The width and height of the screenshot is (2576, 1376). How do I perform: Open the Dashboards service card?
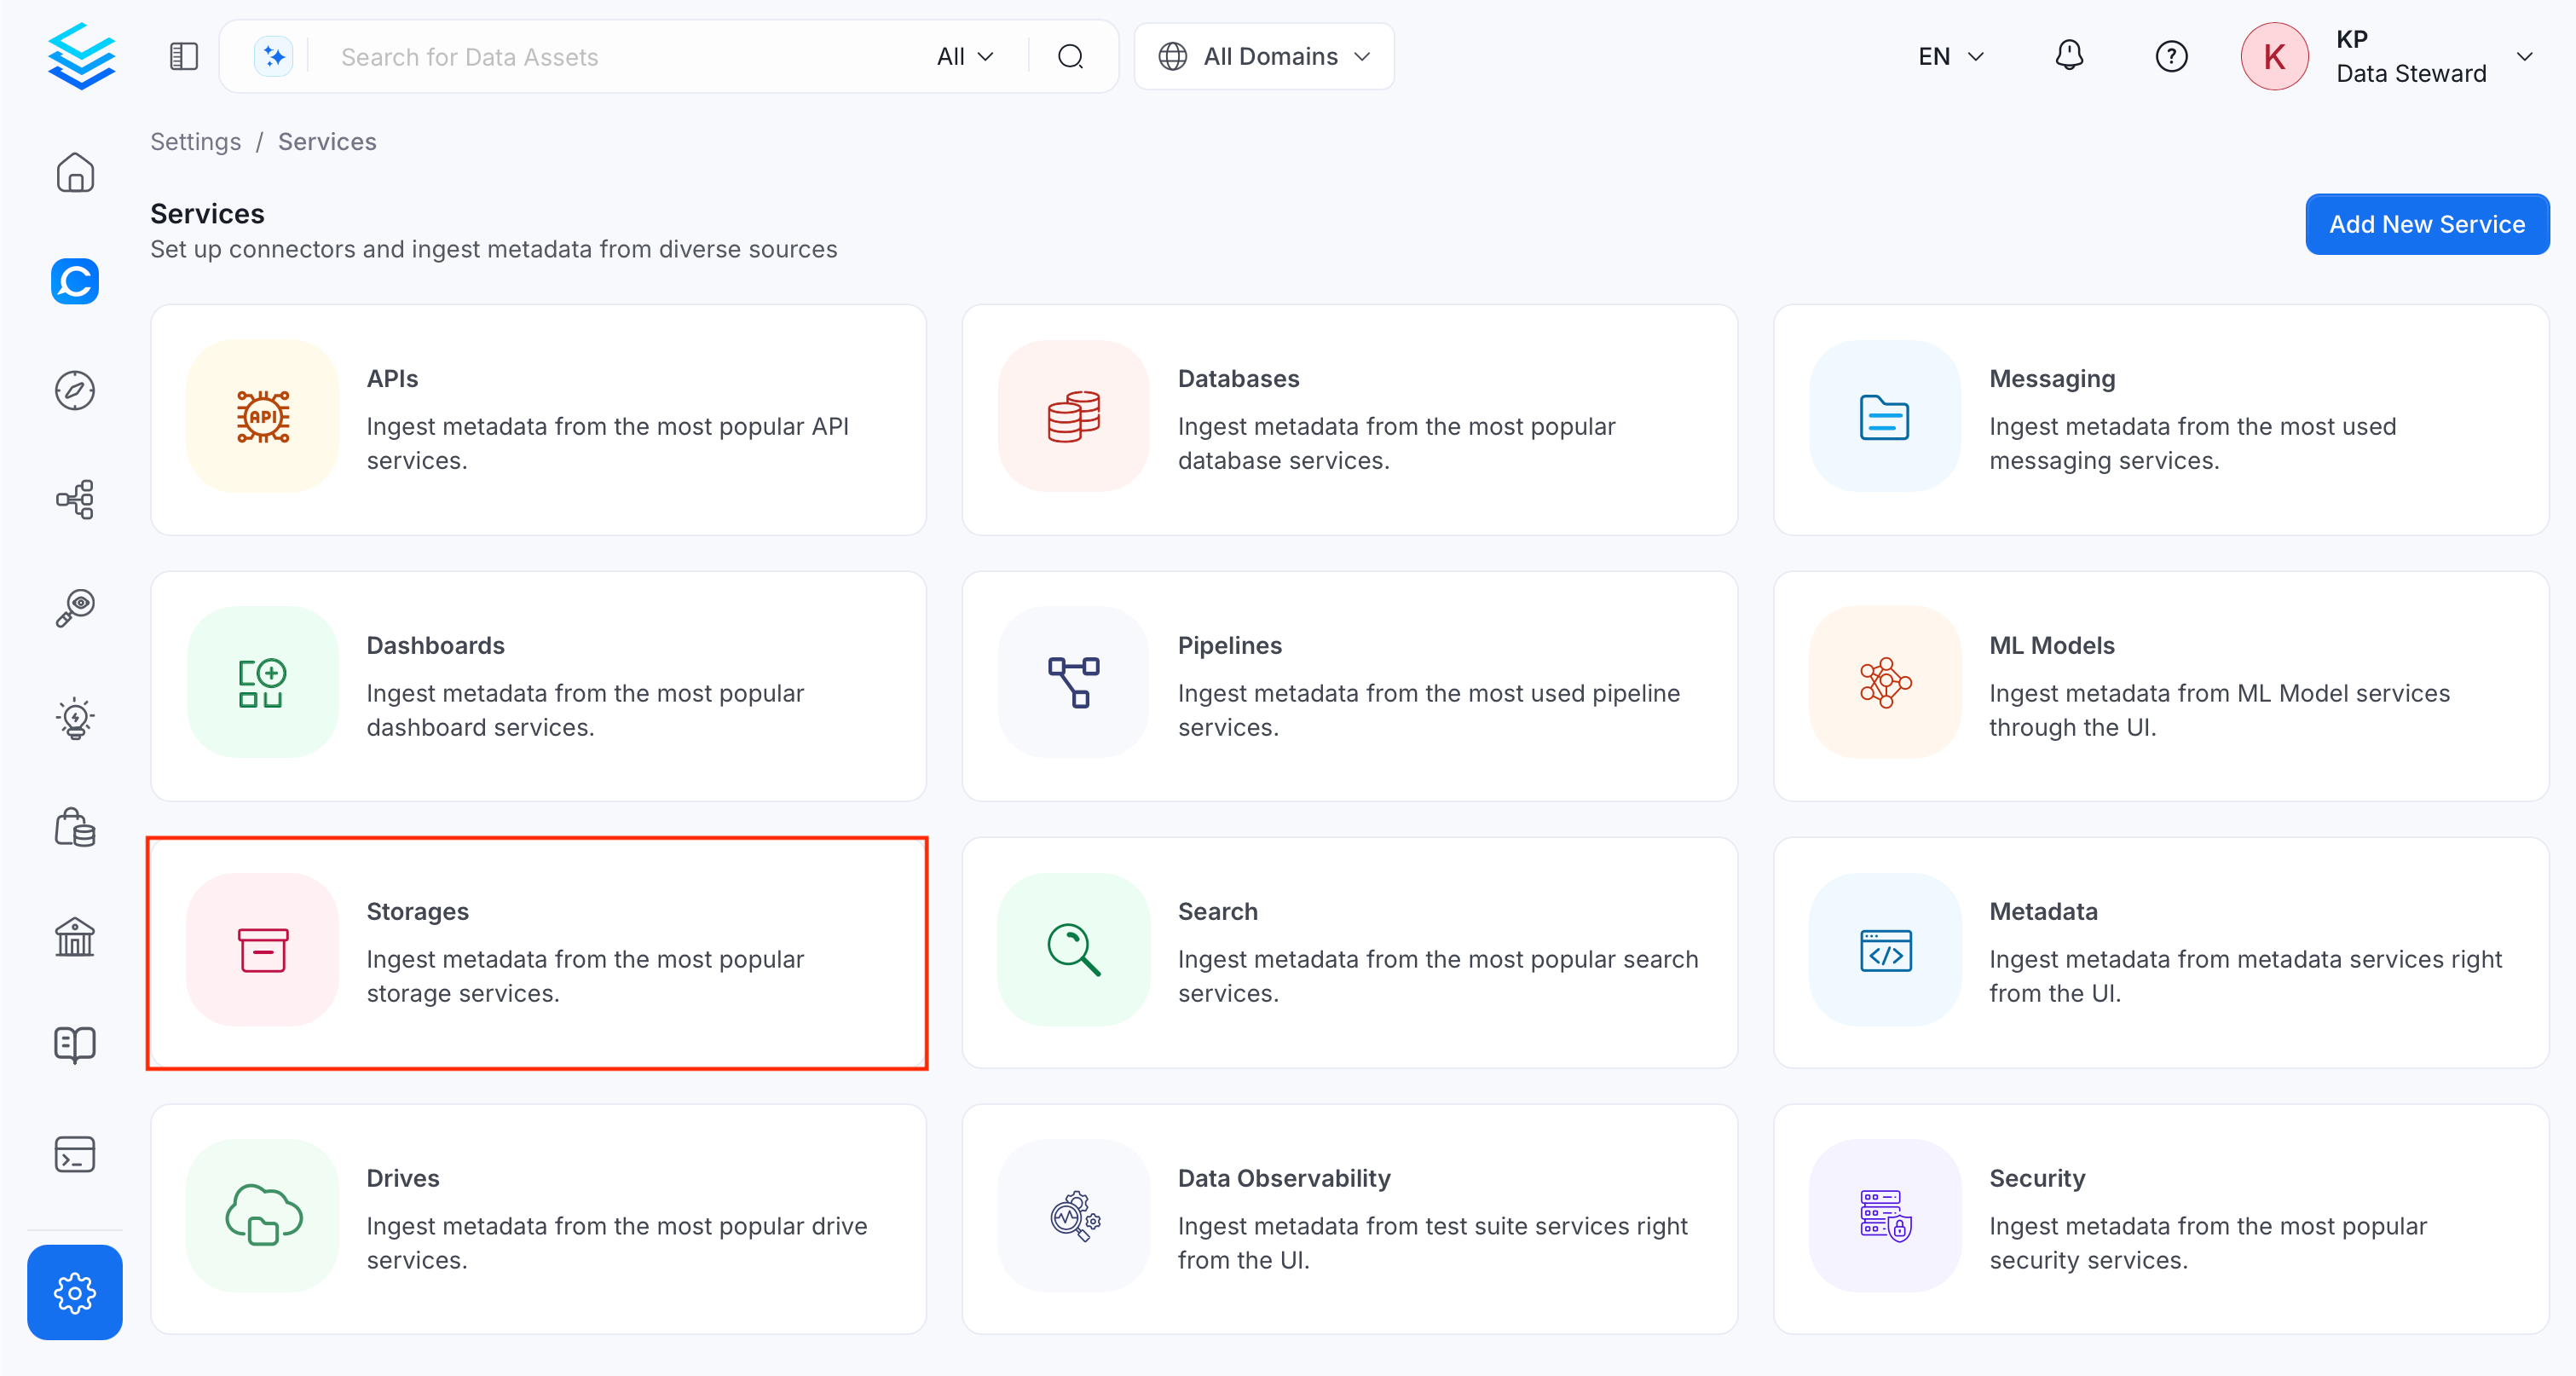coord(538,686)
